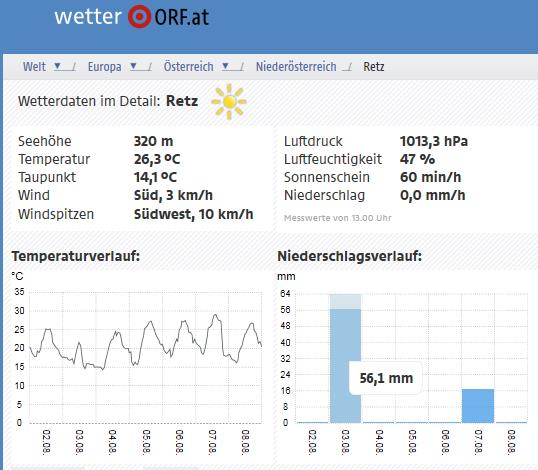Go to the Niederösterreich breadcrumb
Viewport: 538px width, 470px height.
[x=296, y=67]
